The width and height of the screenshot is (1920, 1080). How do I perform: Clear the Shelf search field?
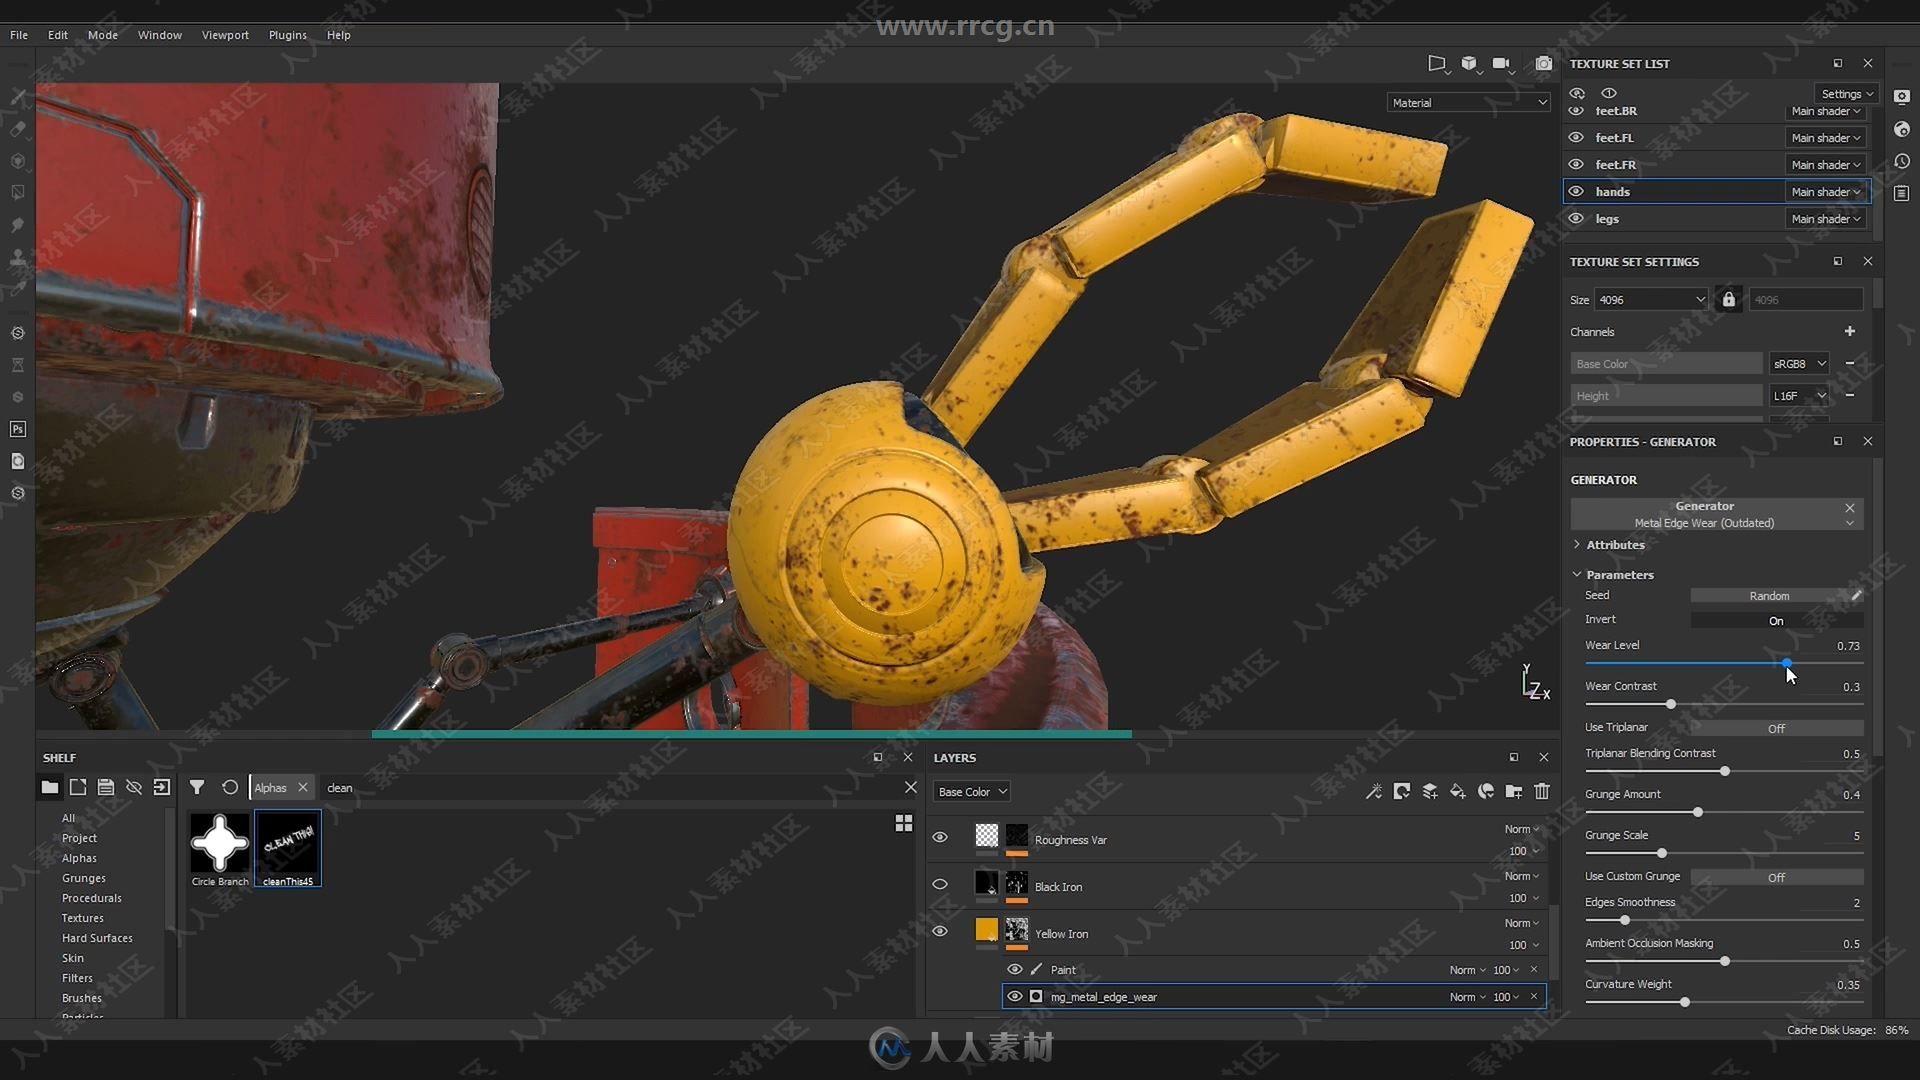pyautogui.click(x=910, y=787)
